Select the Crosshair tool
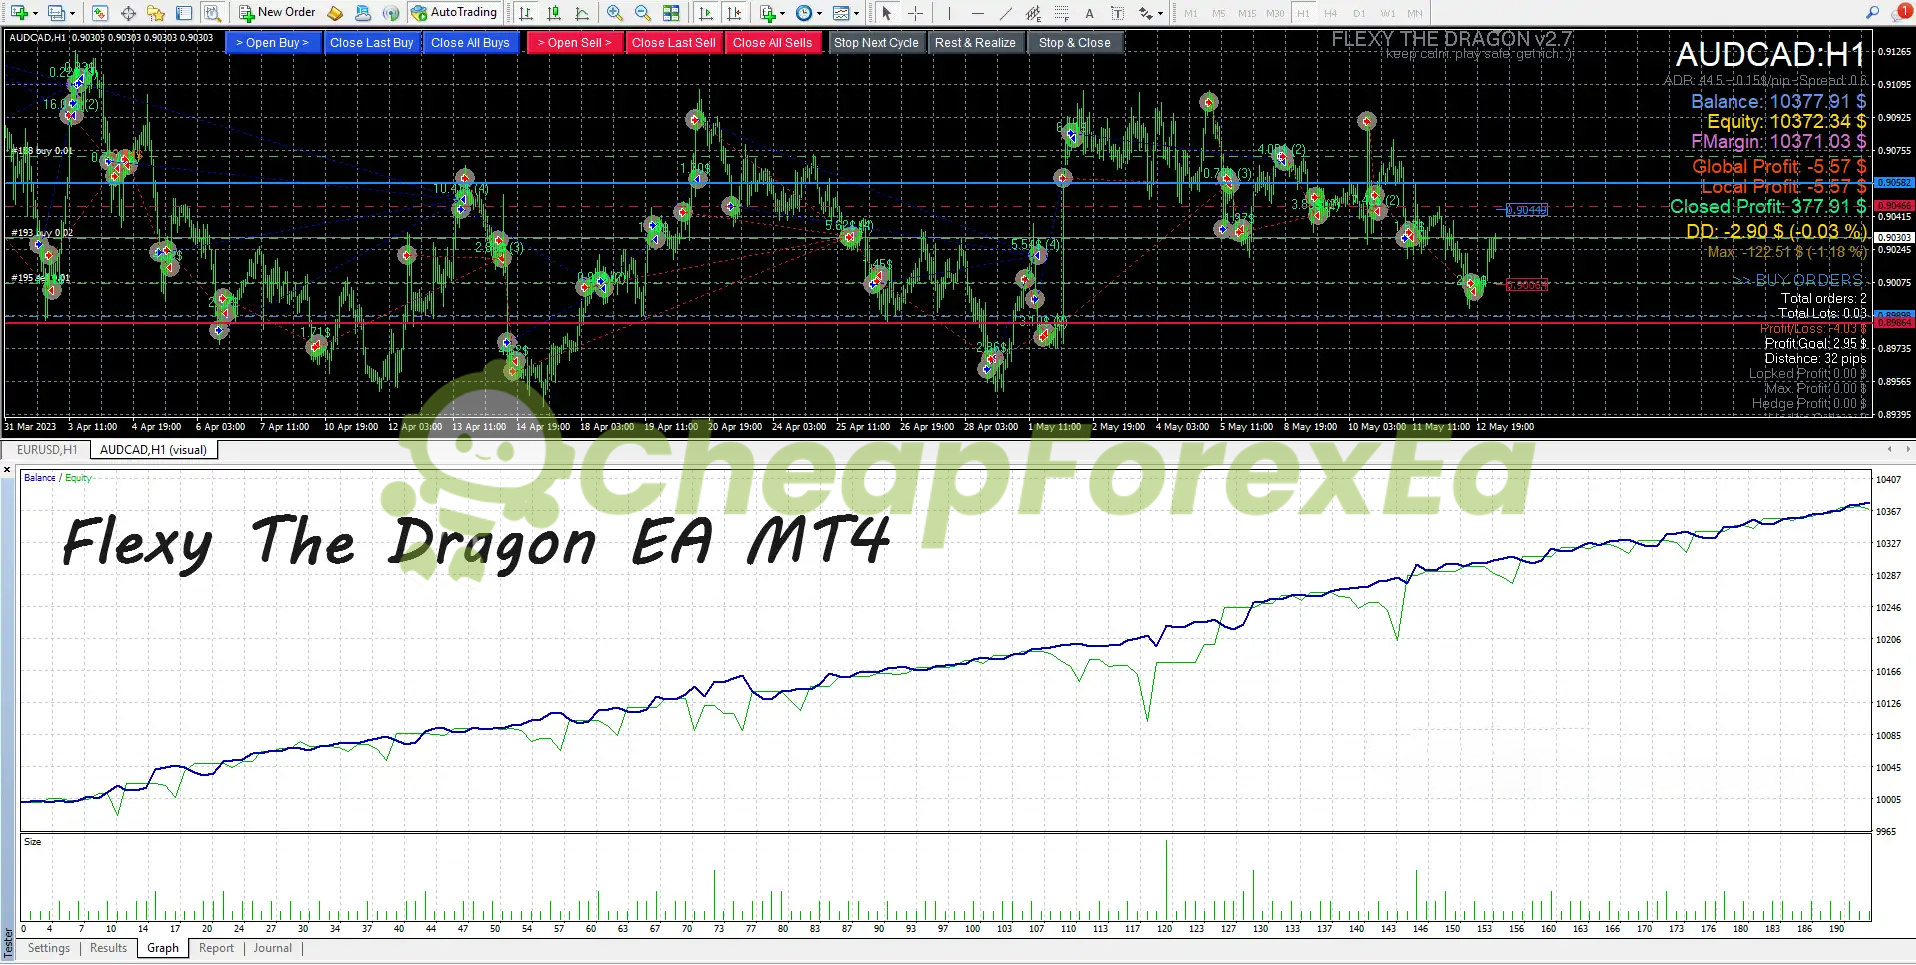The height and width of the screenshot is (965, 1916). tap(914, 13)
